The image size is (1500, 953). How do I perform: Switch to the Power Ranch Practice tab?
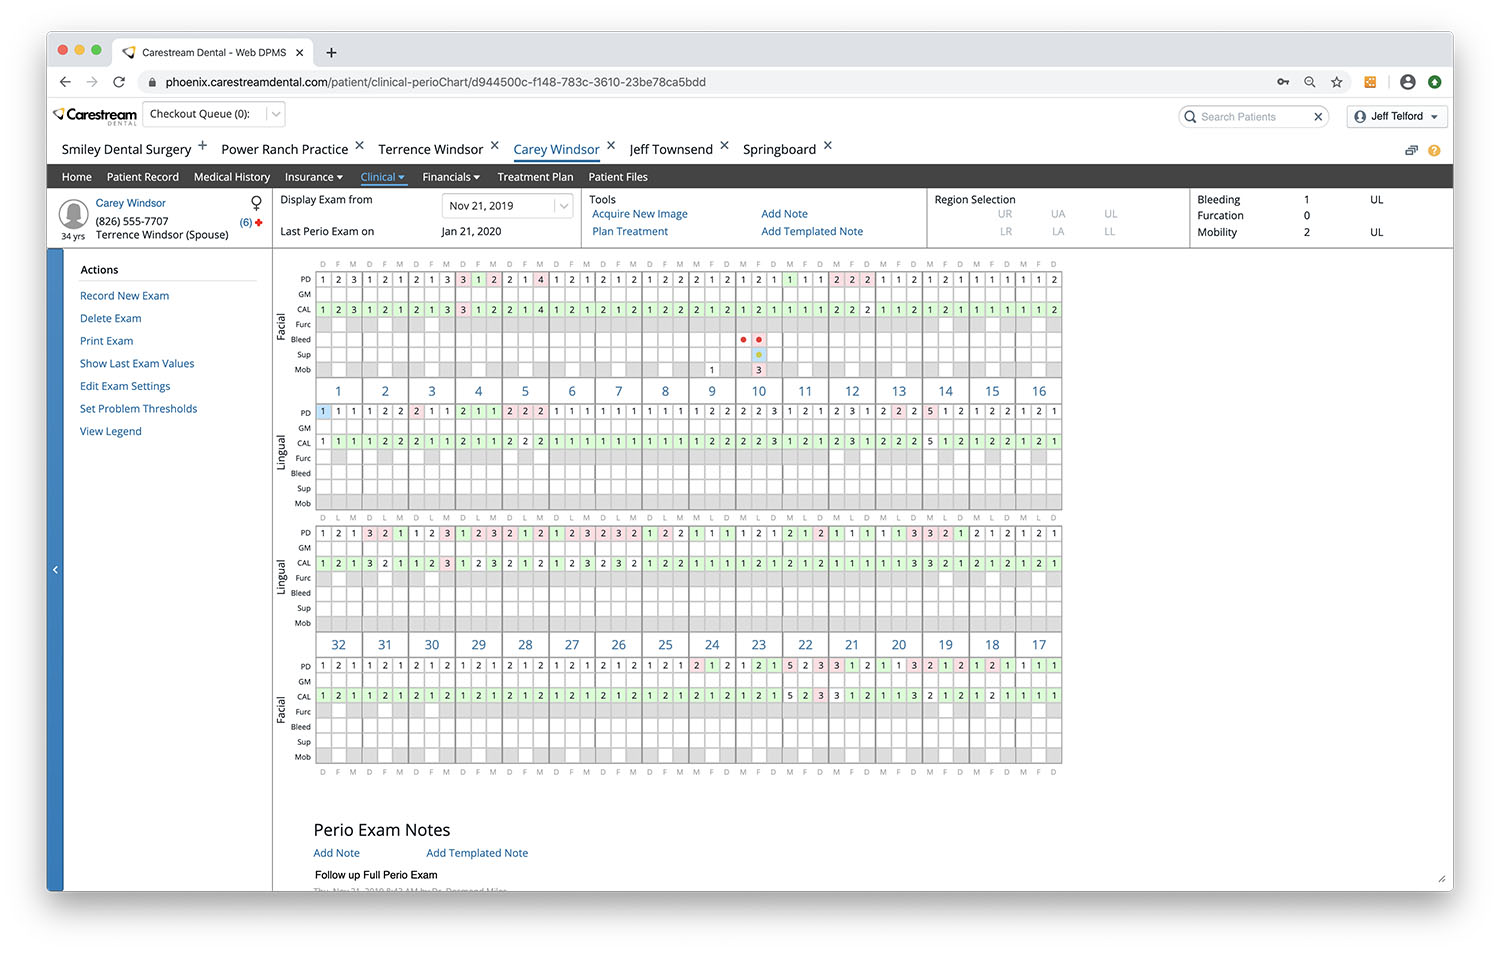(285, 149)
